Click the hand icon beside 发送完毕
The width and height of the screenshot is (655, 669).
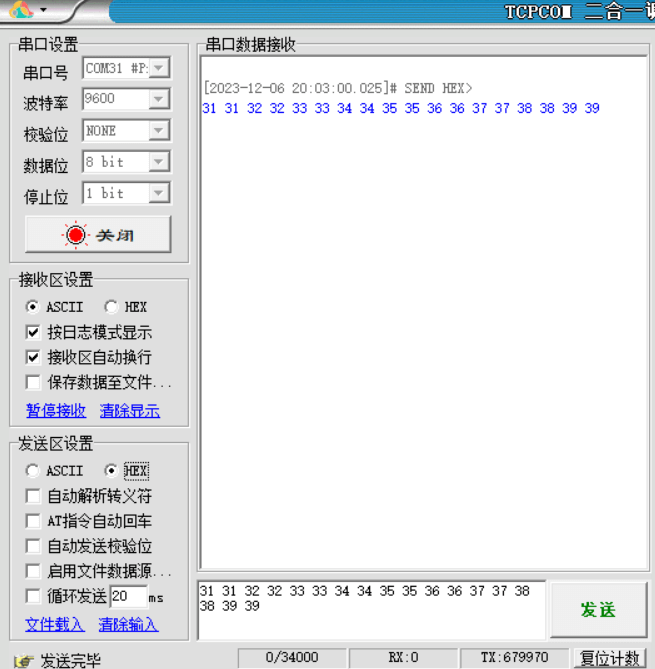tap(23, 661)
